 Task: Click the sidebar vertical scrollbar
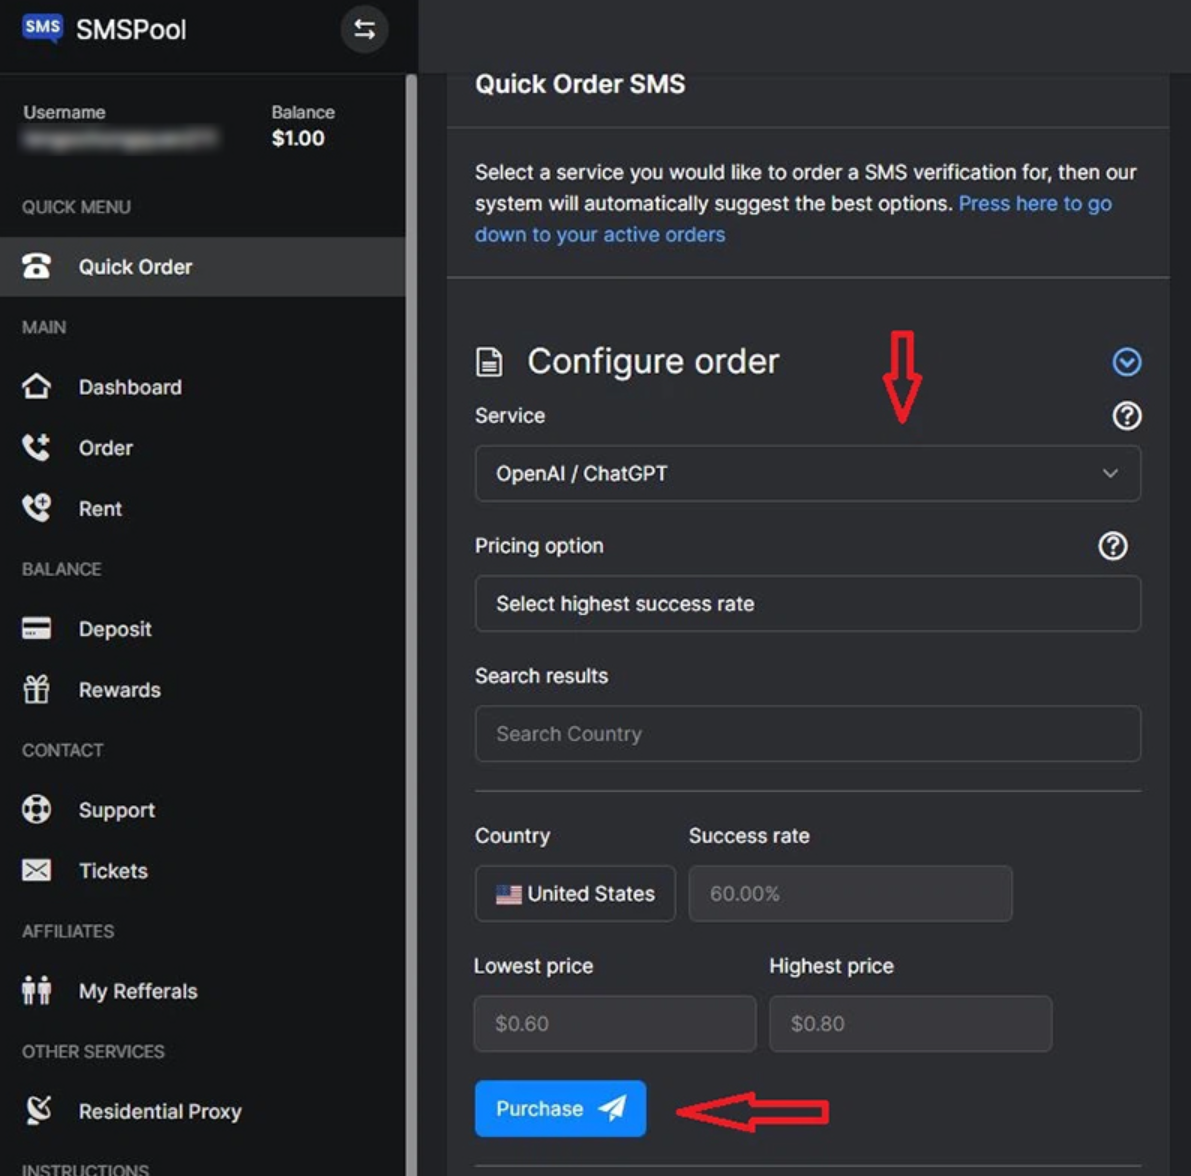411,624
